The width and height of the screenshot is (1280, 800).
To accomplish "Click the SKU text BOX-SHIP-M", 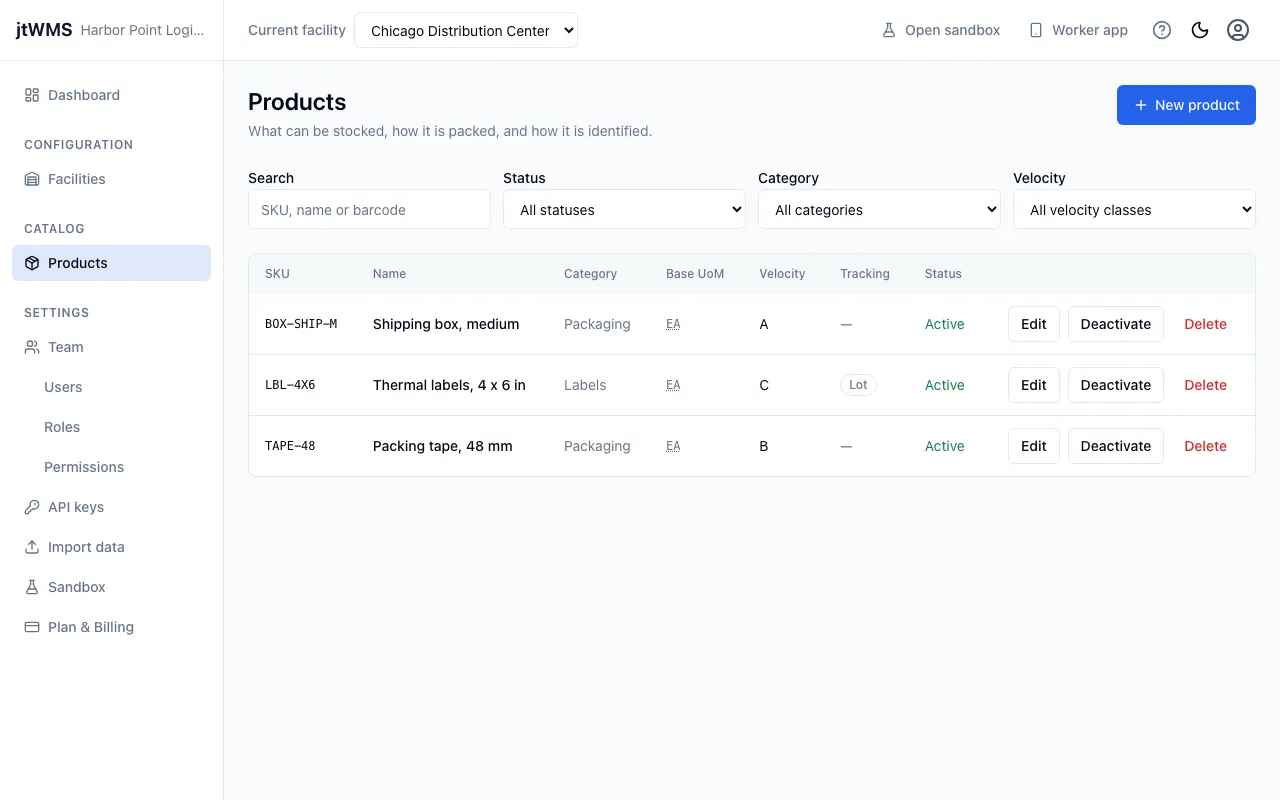I will (301, 324).
